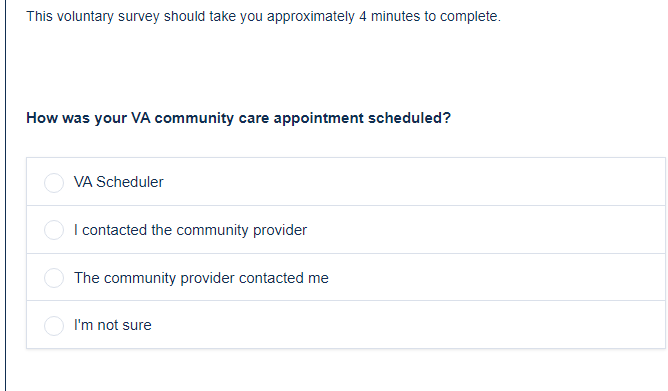
Task: Click the word 'provider' in second option
Action: 280,230
